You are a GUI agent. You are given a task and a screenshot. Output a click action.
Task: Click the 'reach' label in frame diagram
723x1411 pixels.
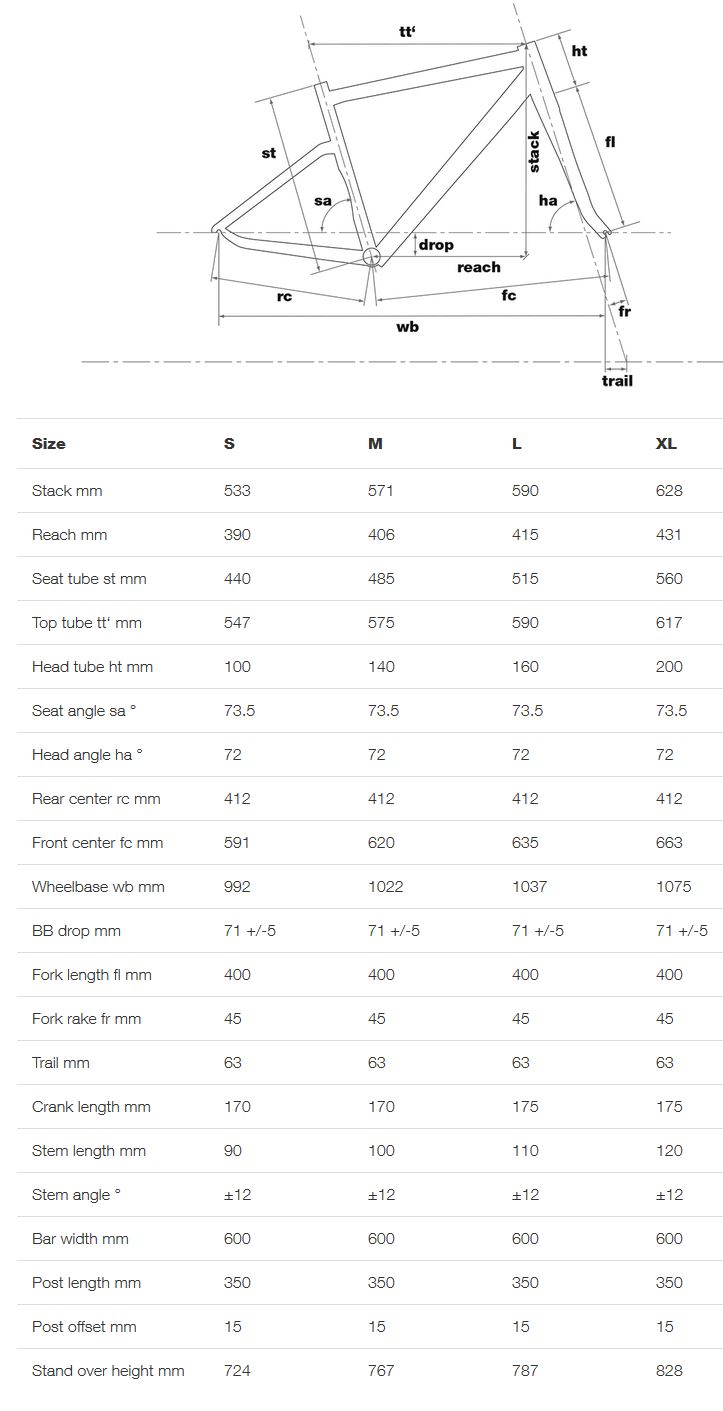478,268
